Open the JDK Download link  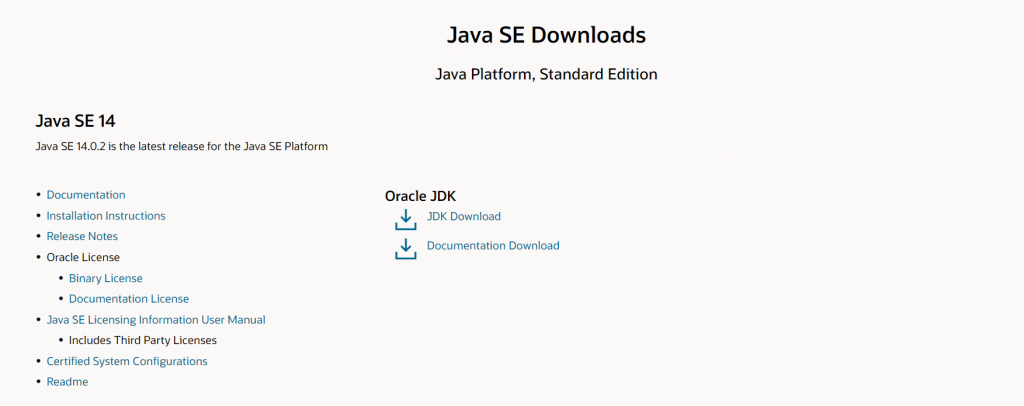click(x=464, y=216)
